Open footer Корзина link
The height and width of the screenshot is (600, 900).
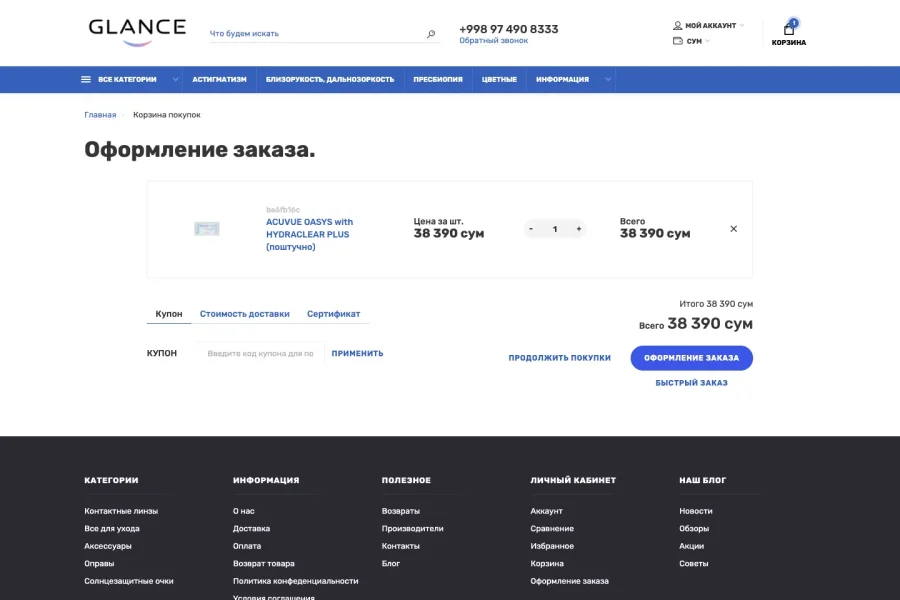(547, 563)
